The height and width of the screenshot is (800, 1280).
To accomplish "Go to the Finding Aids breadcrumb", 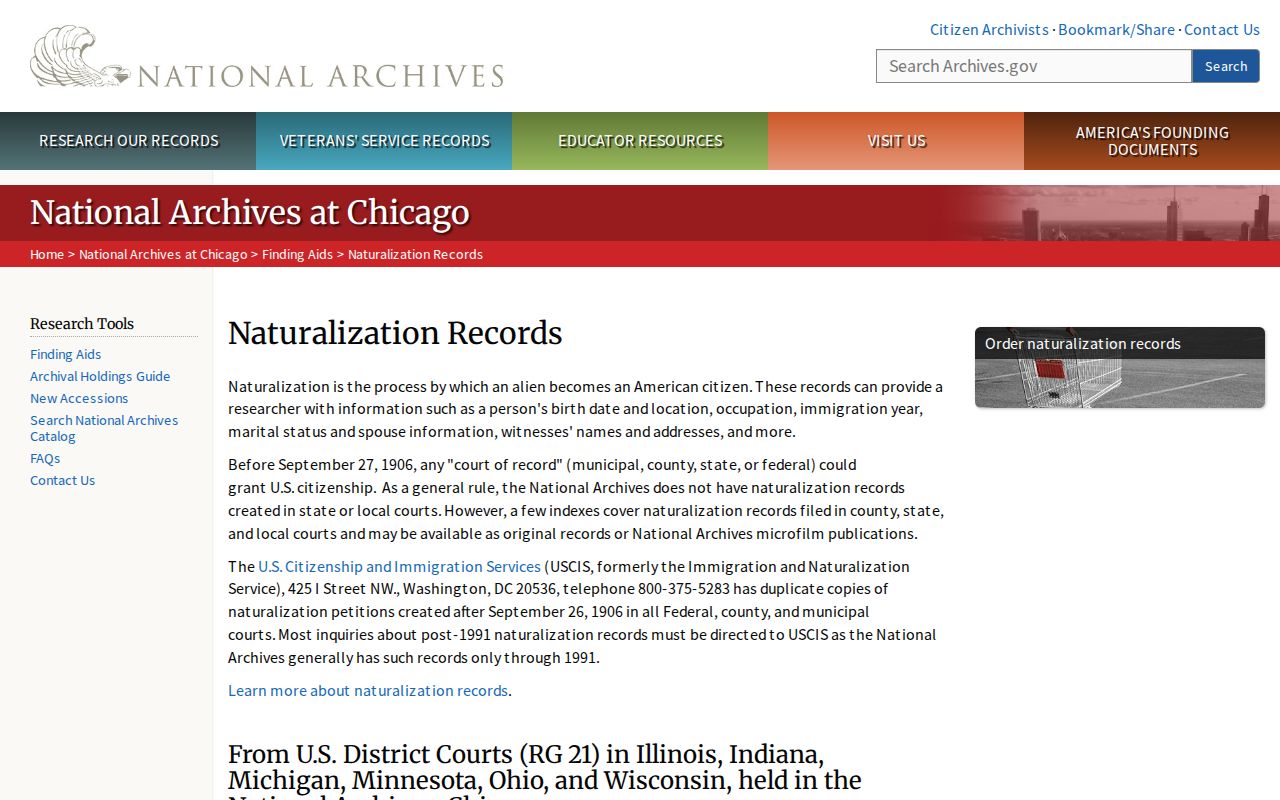I will pos(297,254).
